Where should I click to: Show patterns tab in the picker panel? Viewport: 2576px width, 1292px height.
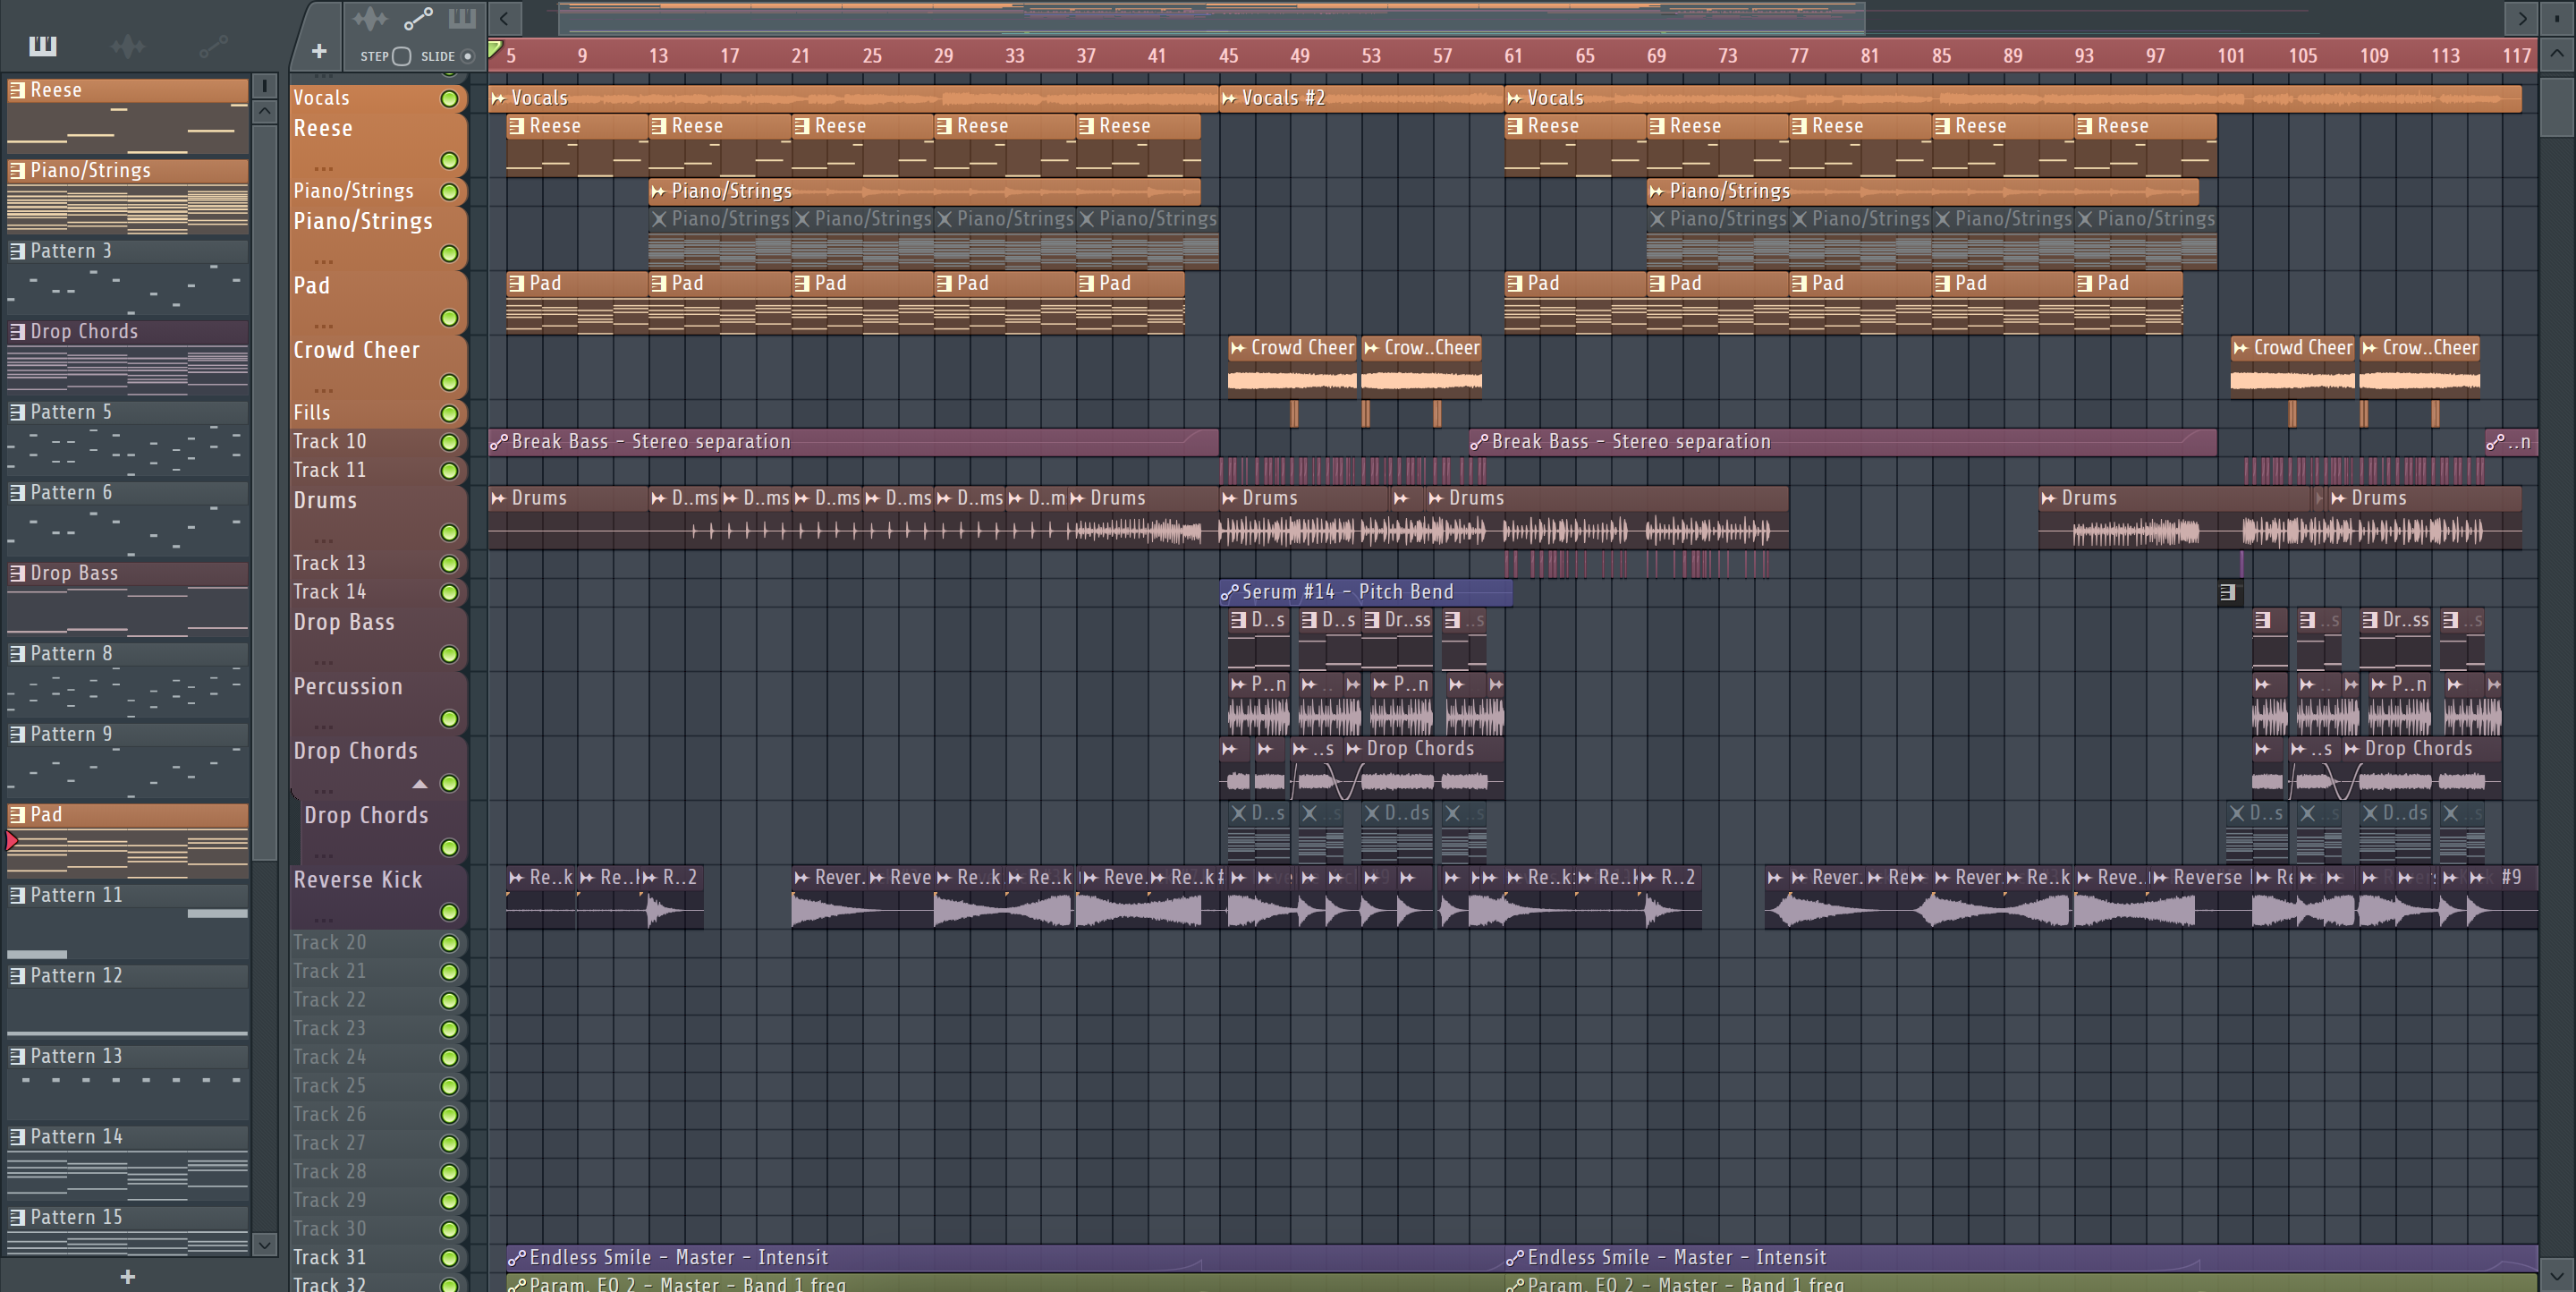point(43,46)
